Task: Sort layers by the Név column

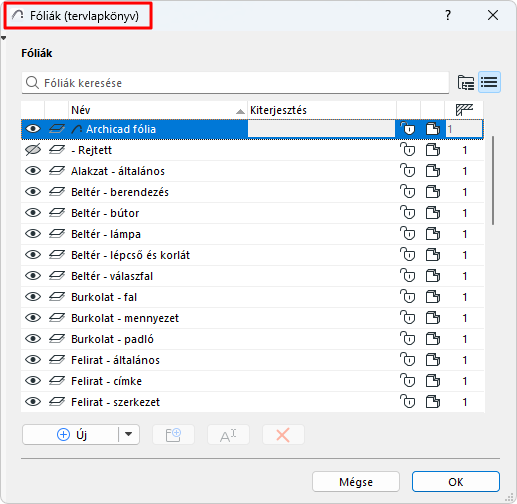Action: coord(158,110)
